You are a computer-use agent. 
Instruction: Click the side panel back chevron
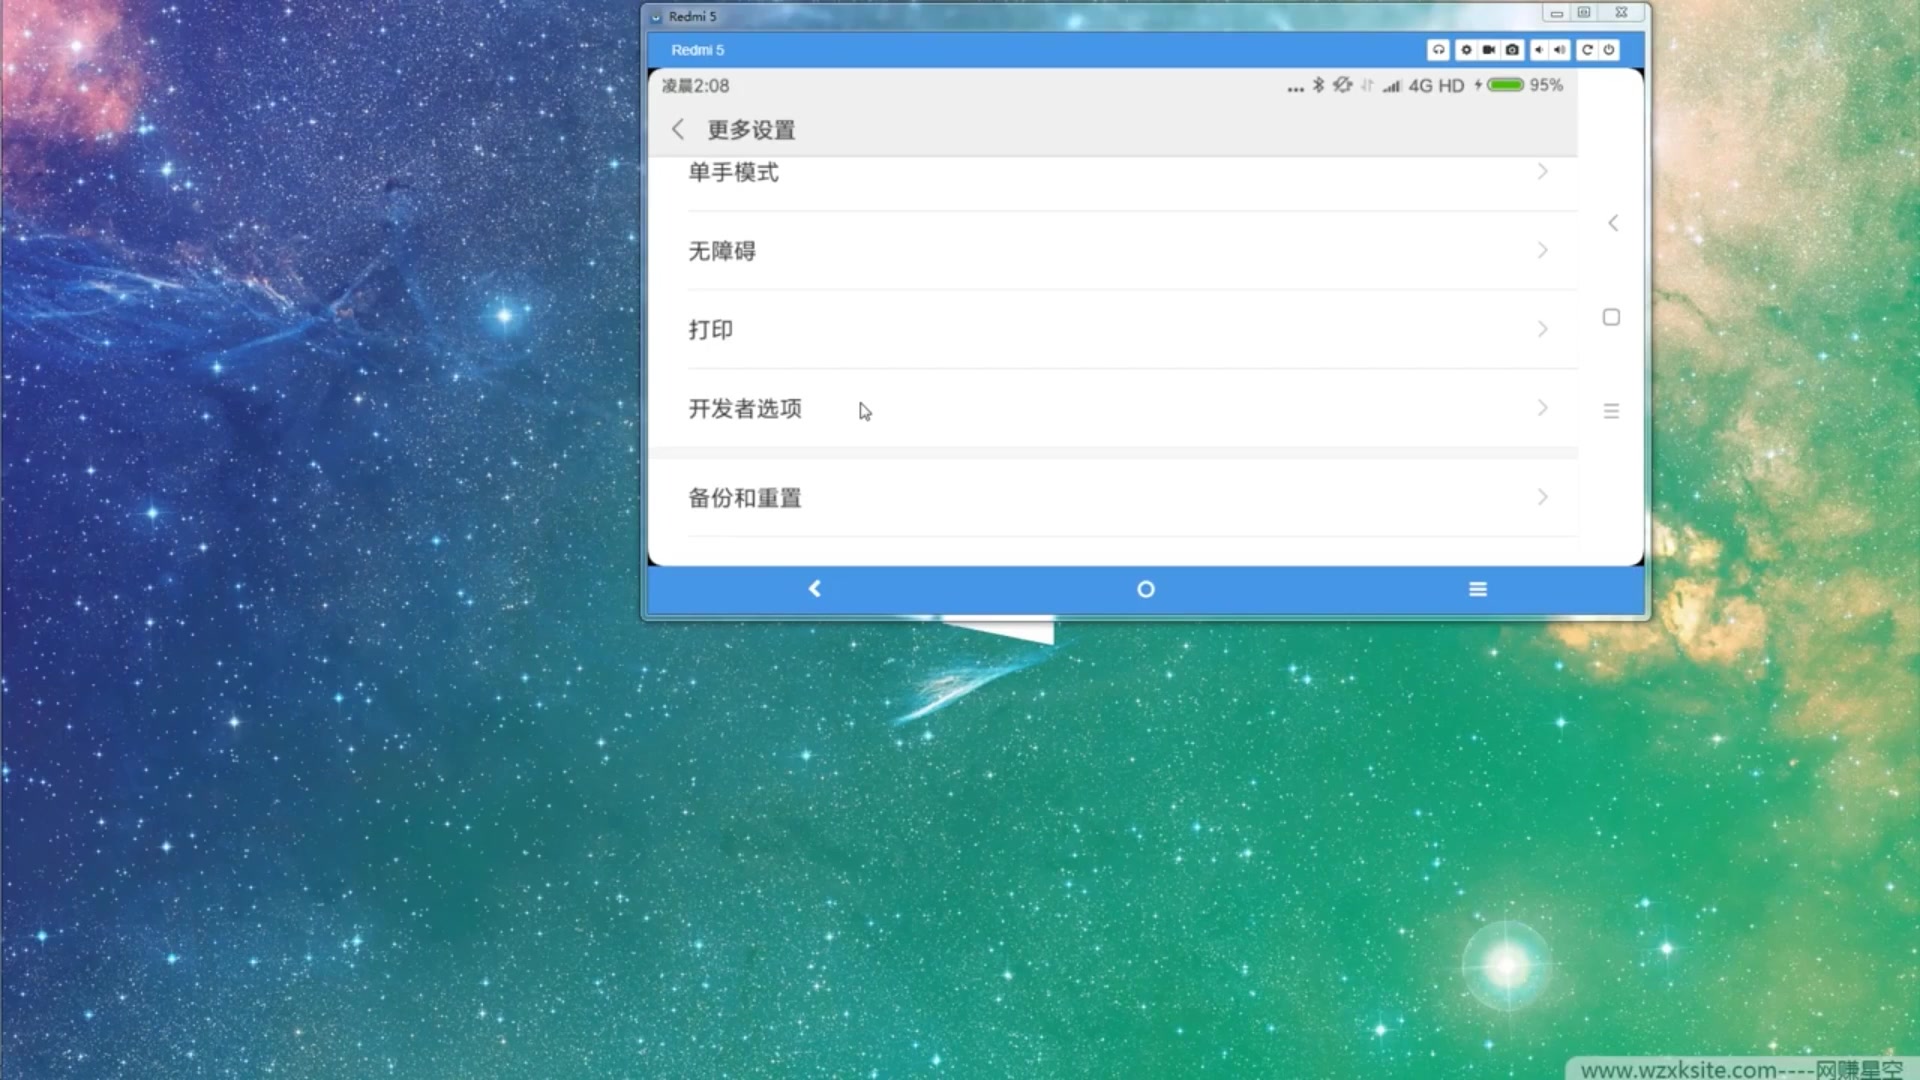[1612, 223]
